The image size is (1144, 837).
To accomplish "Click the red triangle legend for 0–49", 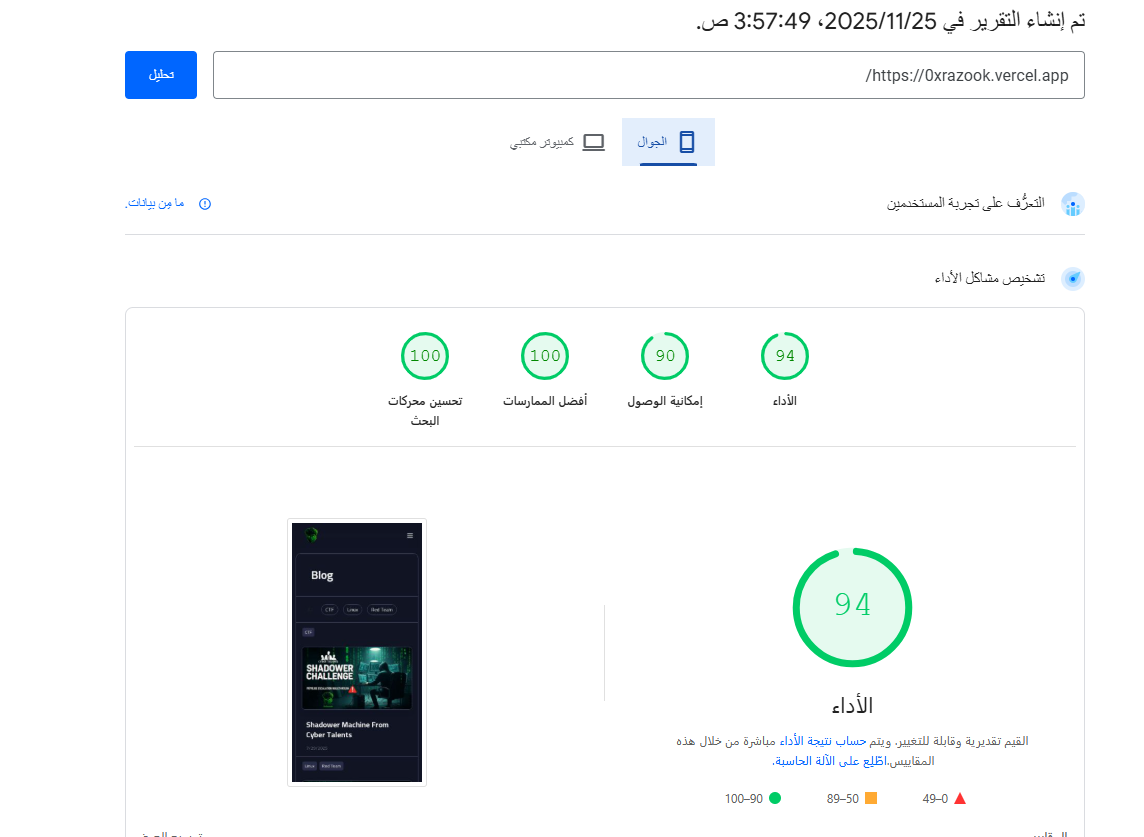I will coord(960,798).
